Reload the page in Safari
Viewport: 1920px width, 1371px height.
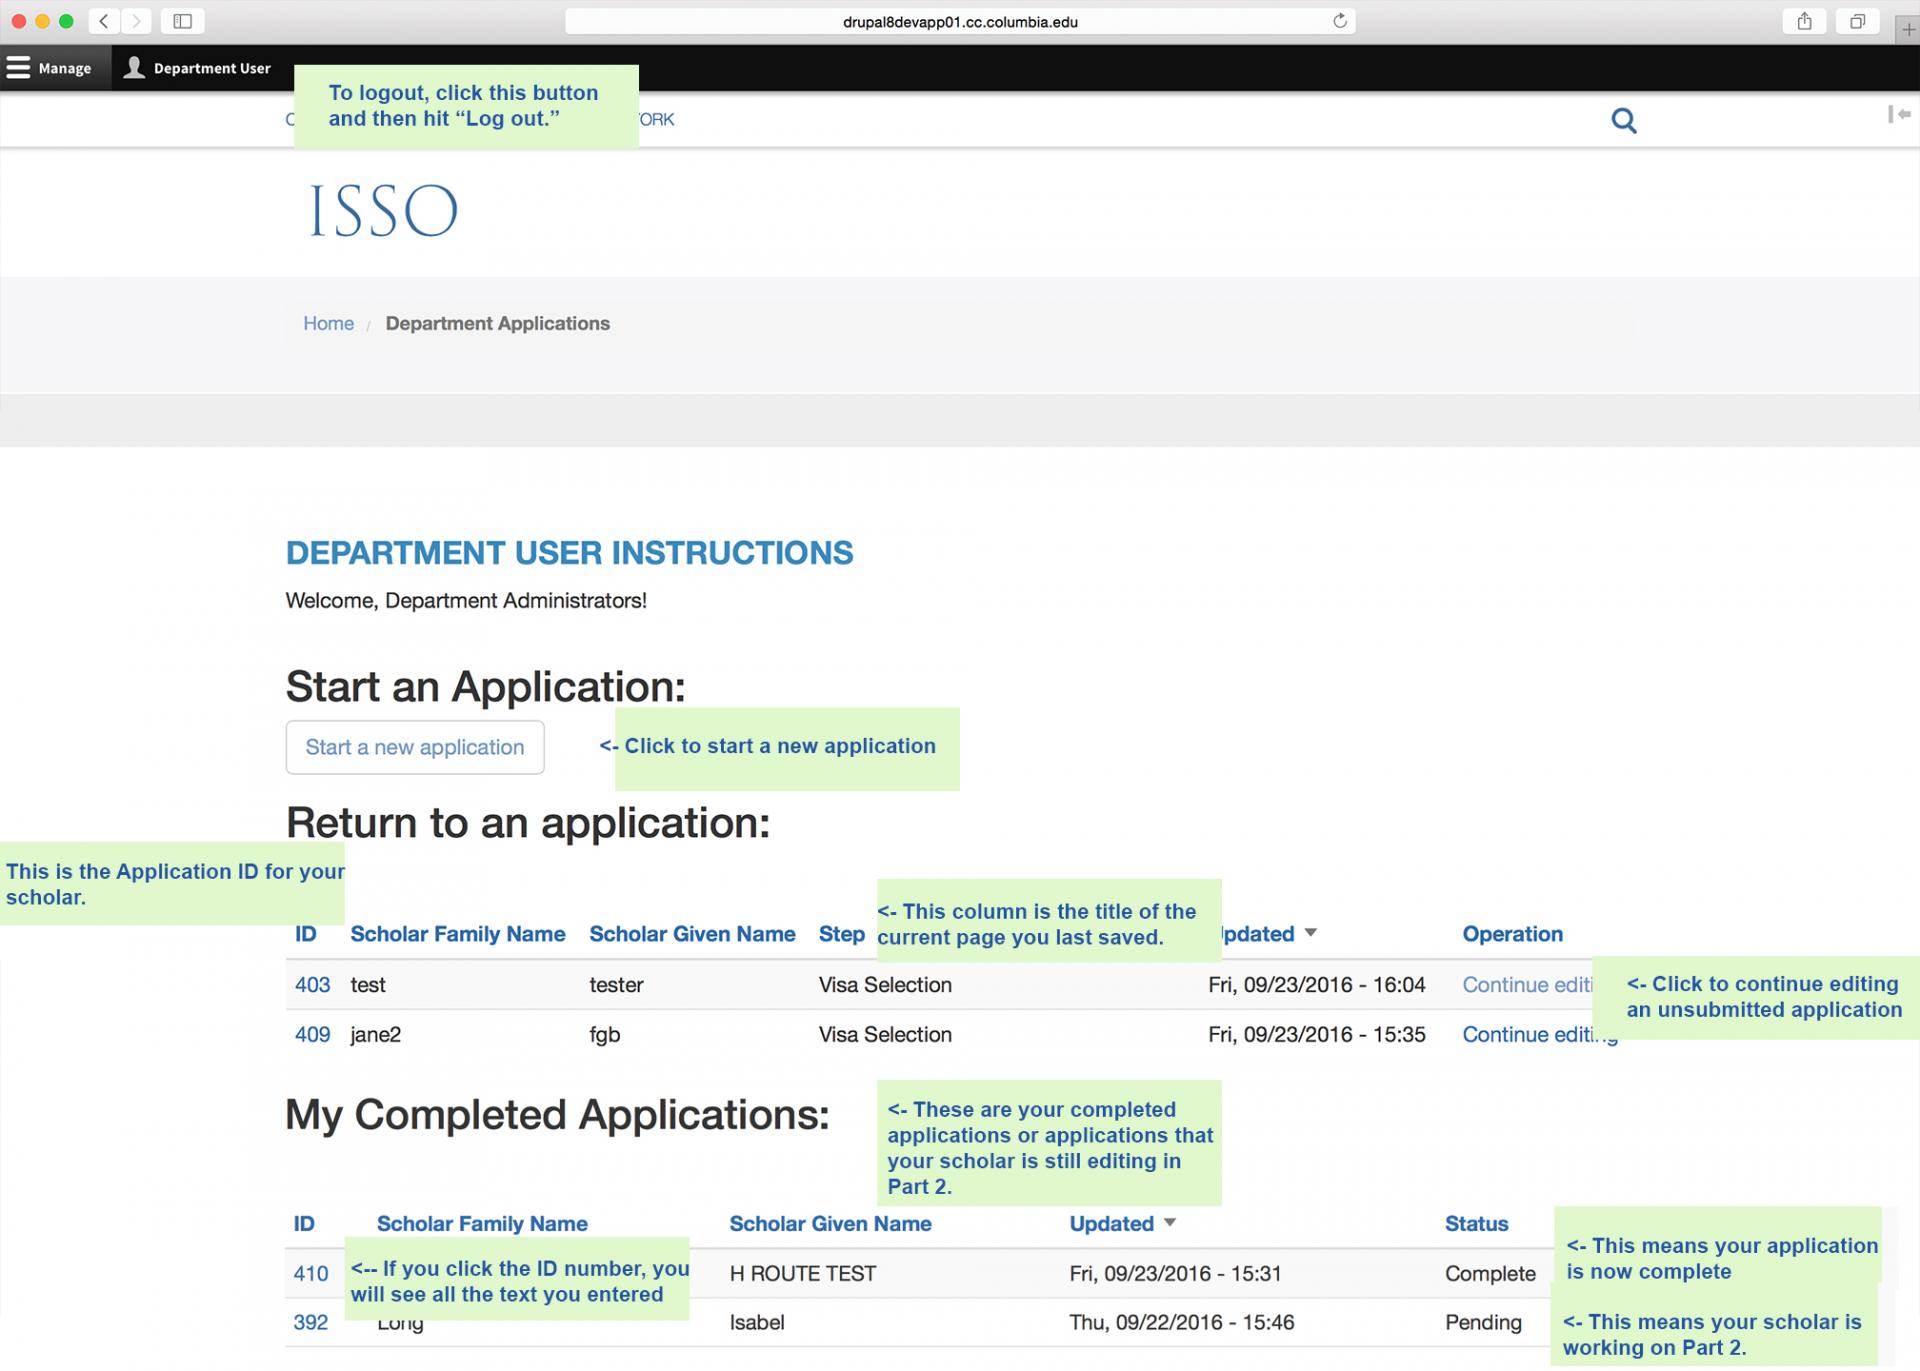click(1339, 21)
